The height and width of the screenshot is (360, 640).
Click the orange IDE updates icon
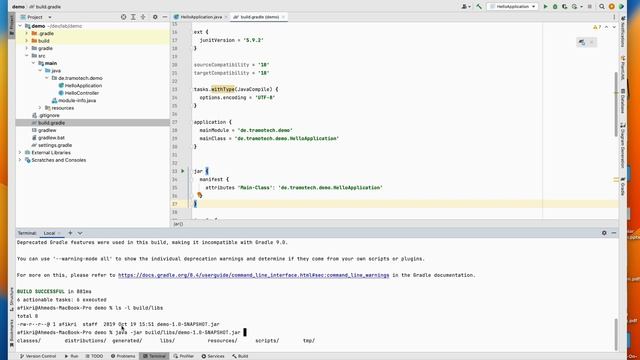(611, 7)
